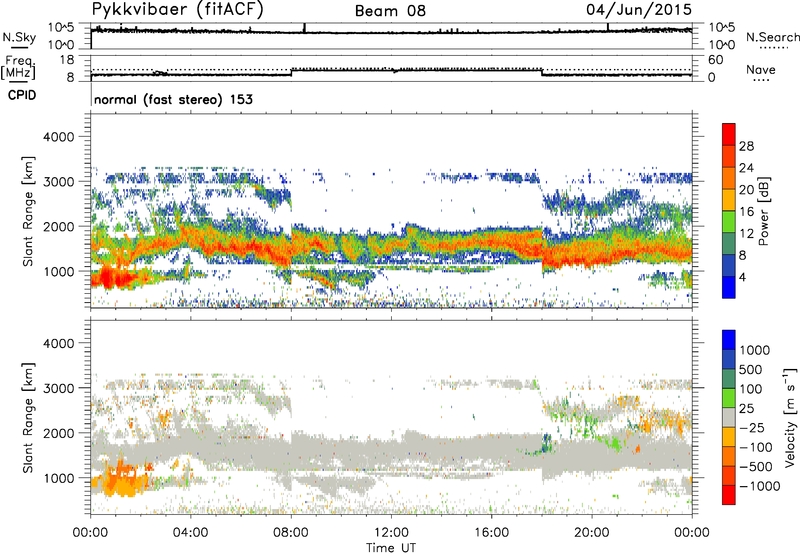Click the Pykkvibaer (fitACF) title
Screen dimensions: 800x554
click(x=178, y=10)
